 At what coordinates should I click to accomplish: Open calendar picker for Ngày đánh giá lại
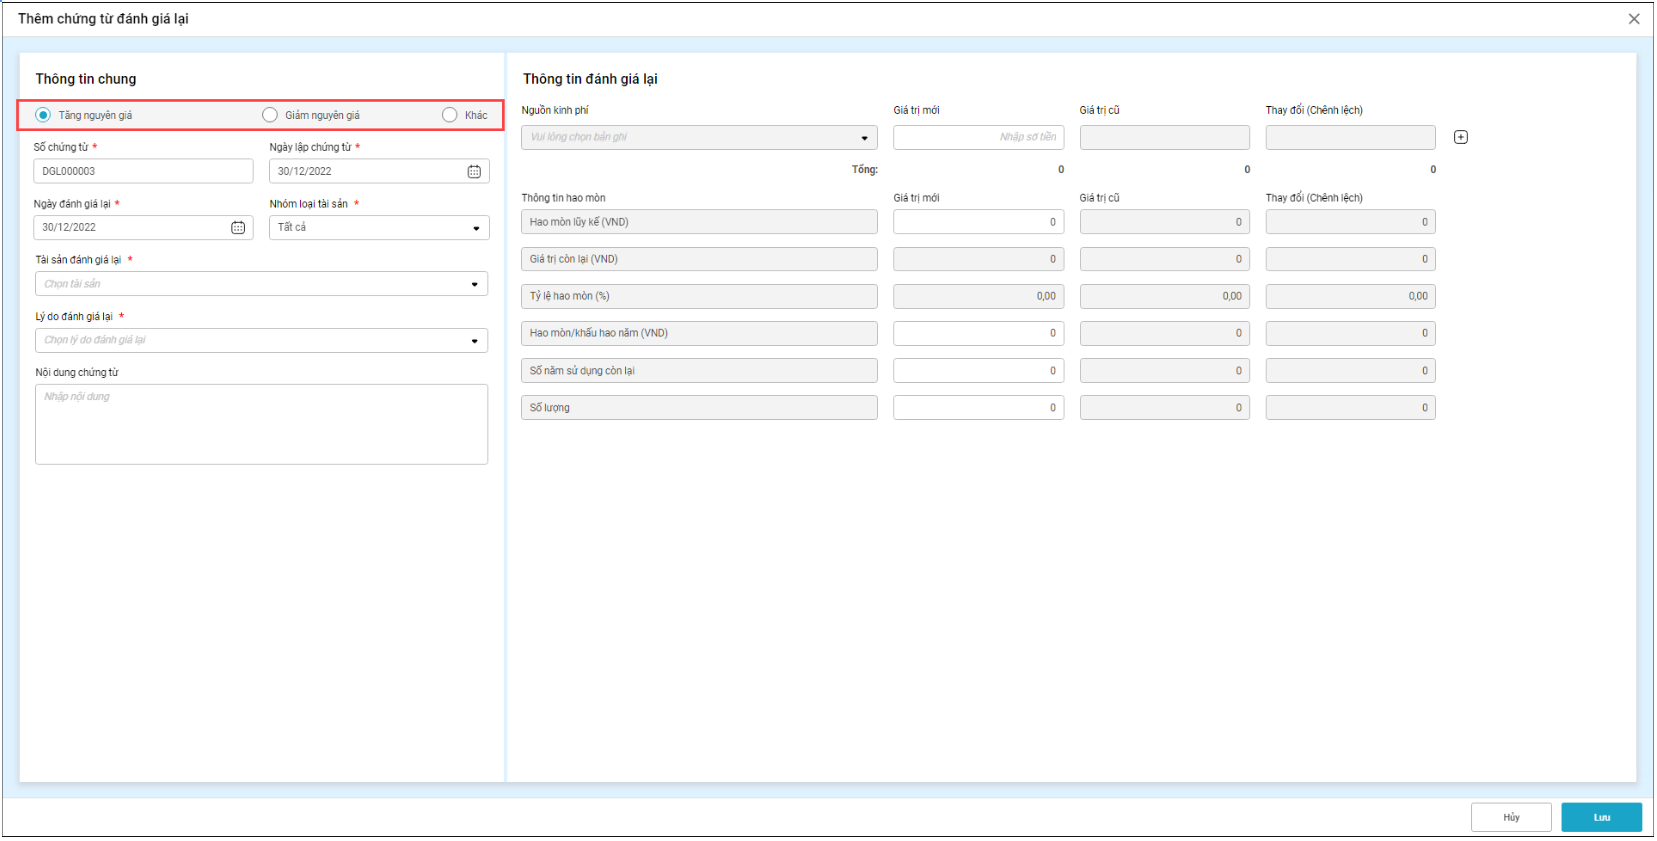(238, 228)
